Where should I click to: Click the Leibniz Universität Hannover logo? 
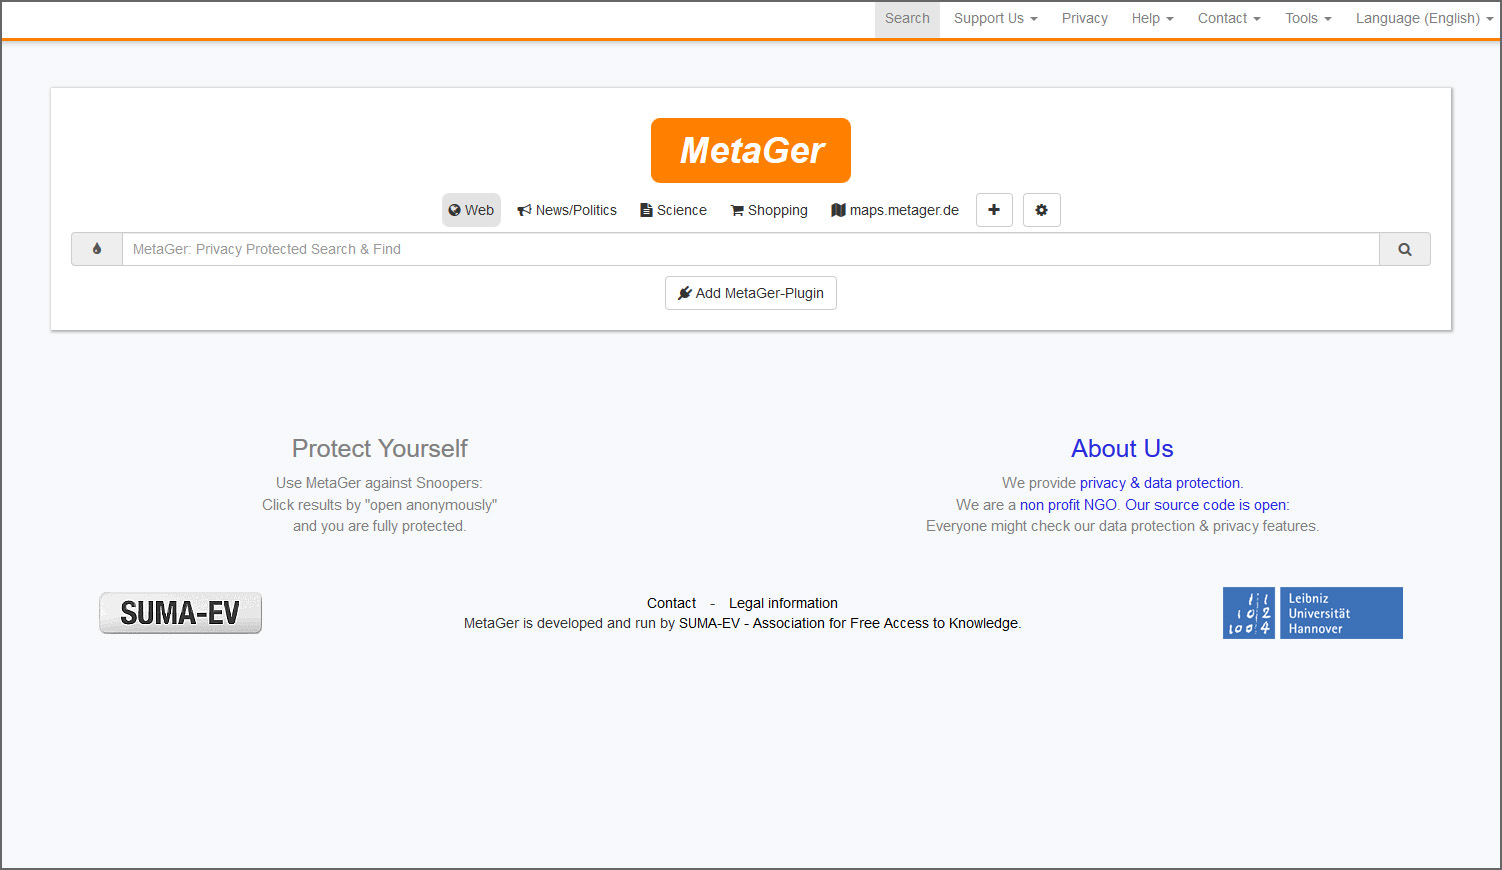pos(1312,613)
